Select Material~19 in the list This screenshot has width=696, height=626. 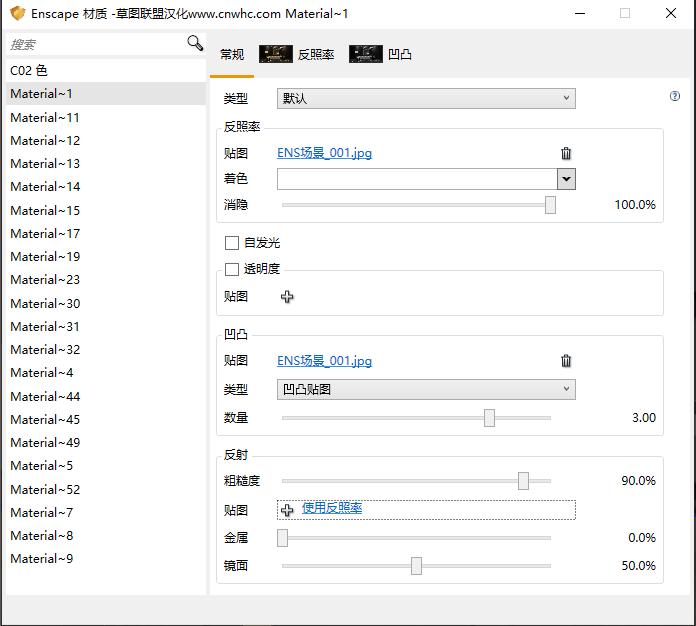pos(106,257)
